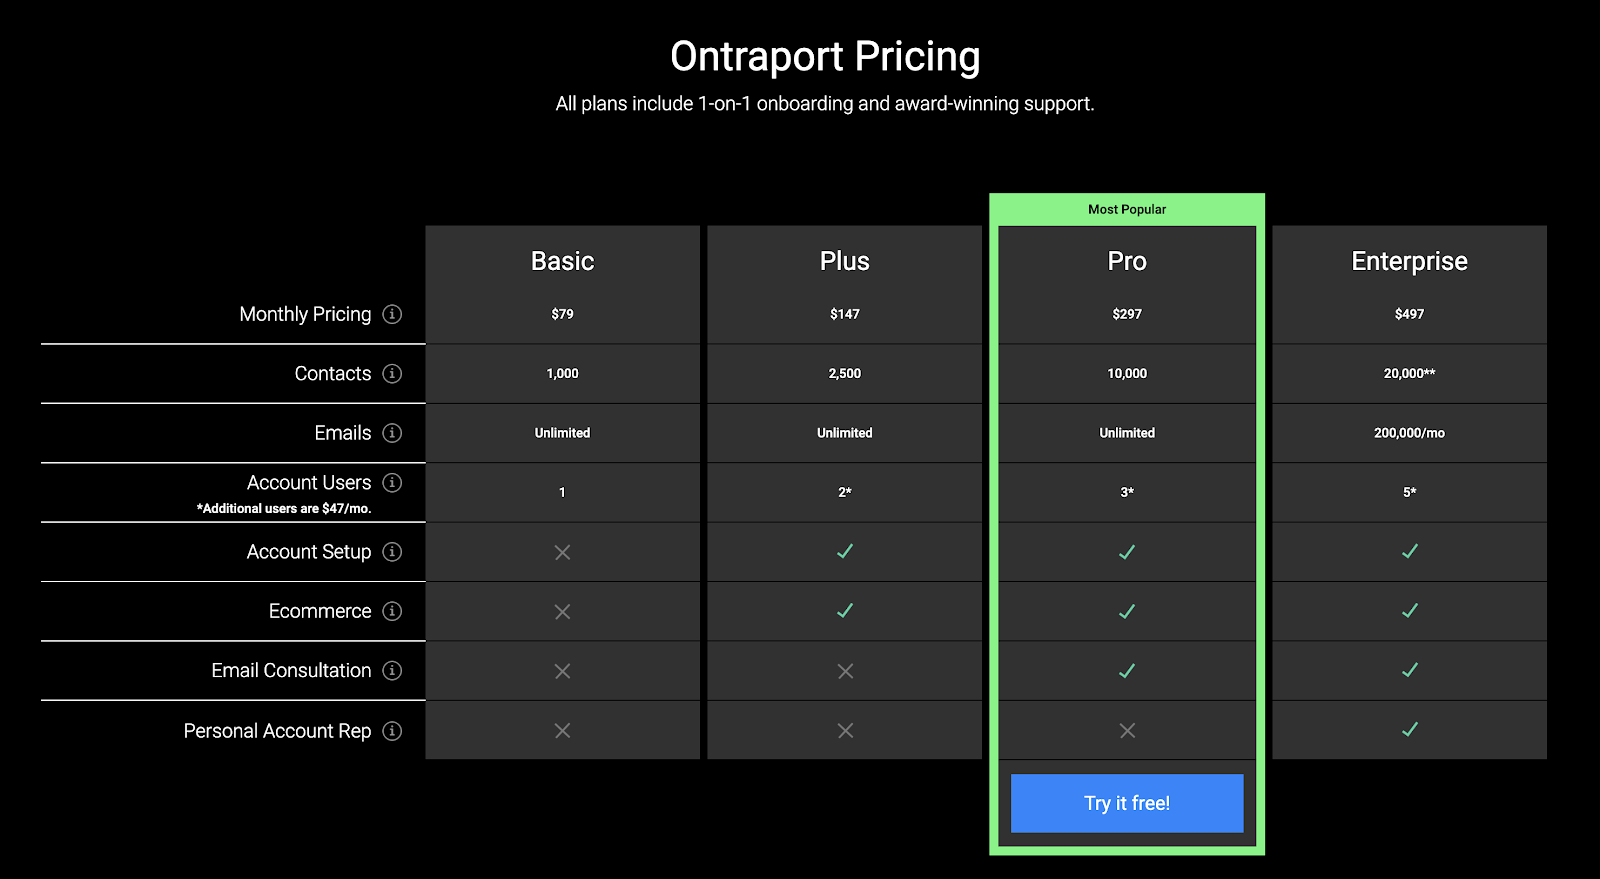
Task: Click the $79 Basic monthly price
Action: [563, 314]
